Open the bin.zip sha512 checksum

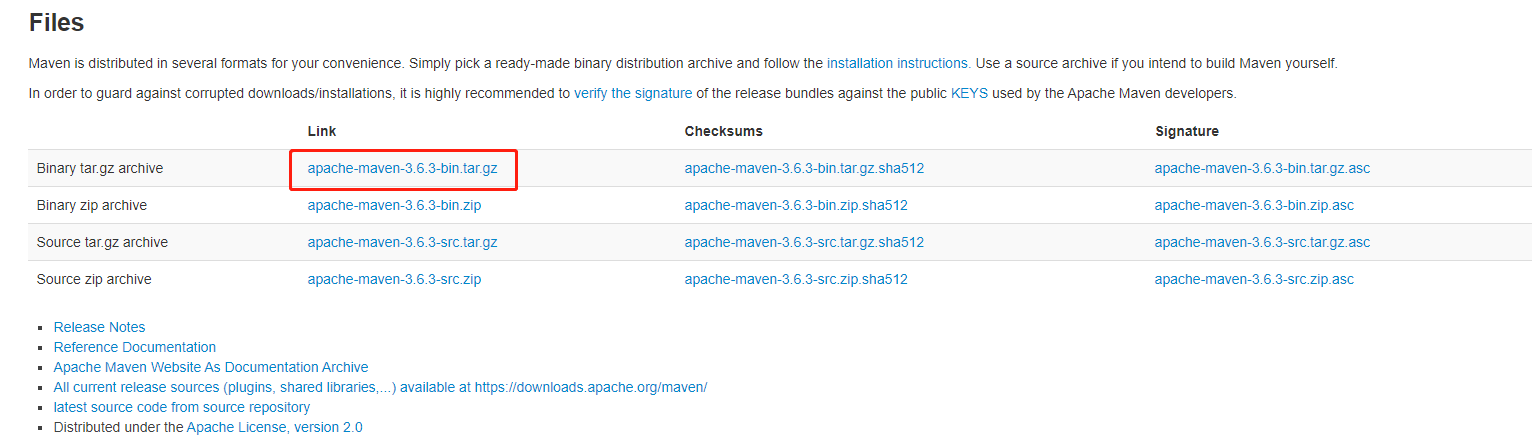click(796, 206)
